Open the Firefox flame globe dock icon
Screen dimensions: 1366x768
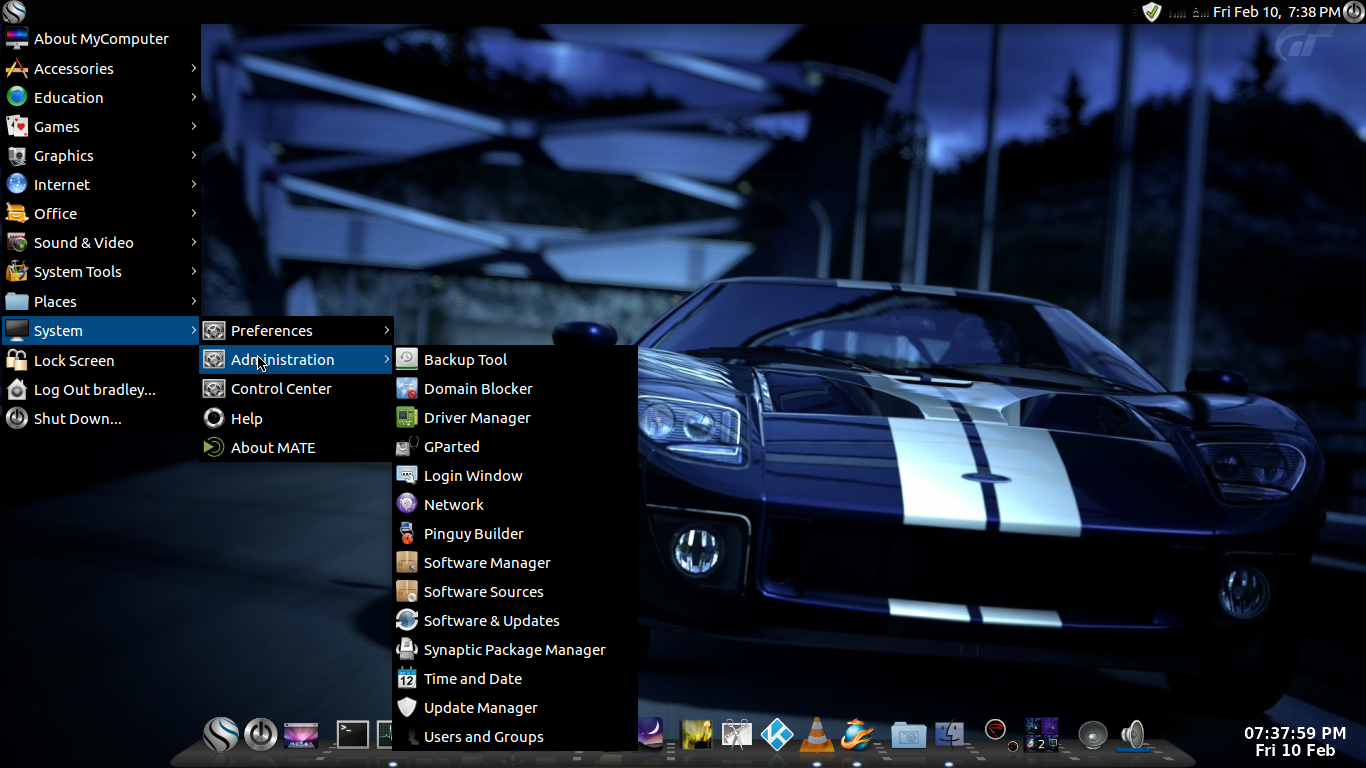[x=858, y=735]
